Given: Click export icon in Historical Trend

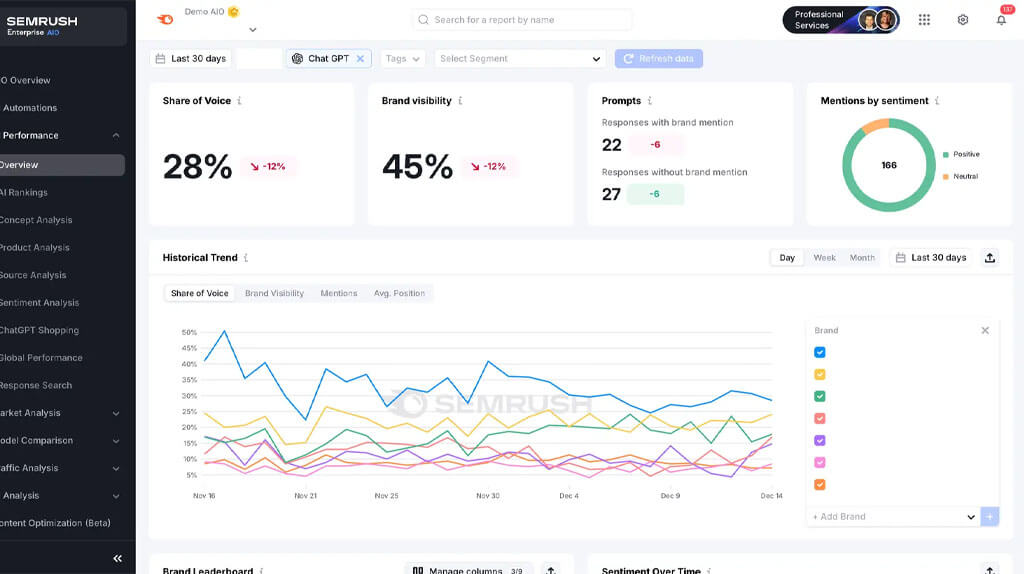Looking at the screenshot, I should [990, 258].
